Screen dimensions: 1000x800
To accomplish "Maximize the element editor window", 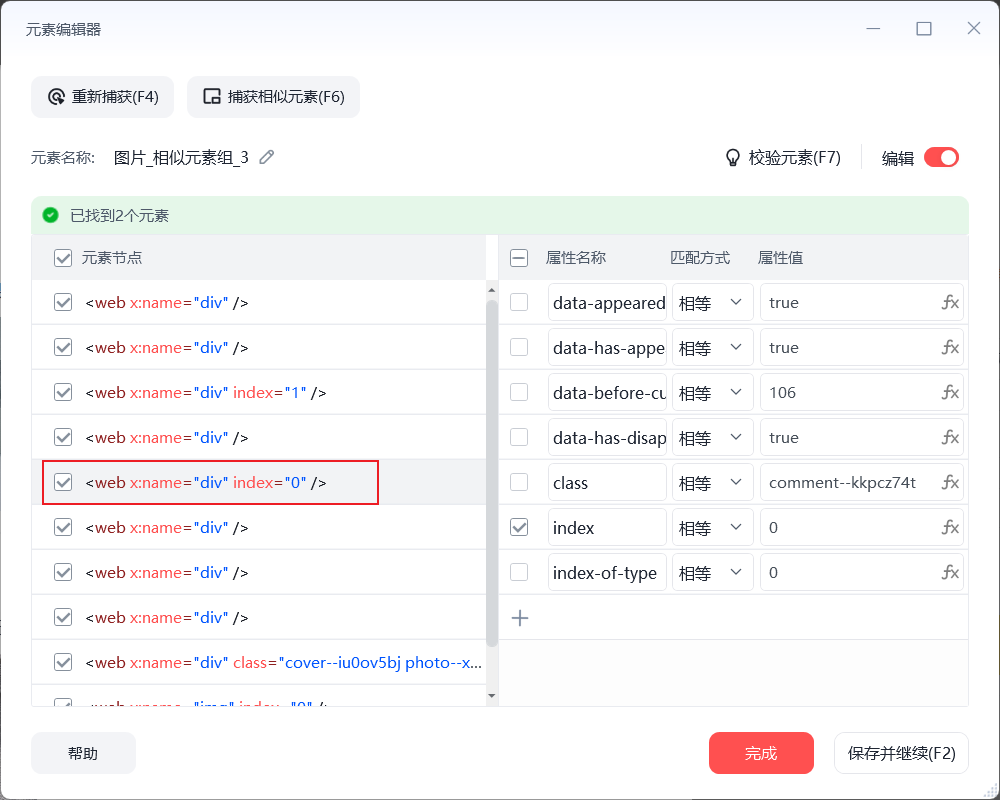I will click(x=924, y=29).
